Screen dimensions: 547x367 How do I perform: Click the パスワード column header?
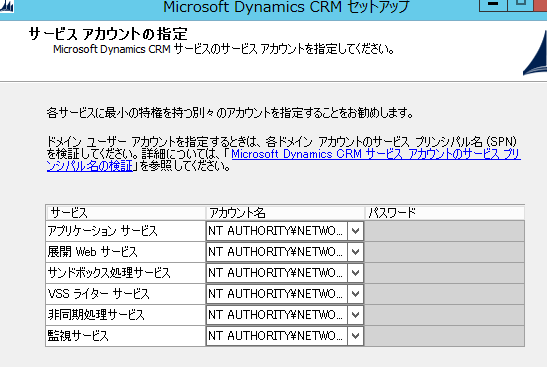click(x=444, y=213)
